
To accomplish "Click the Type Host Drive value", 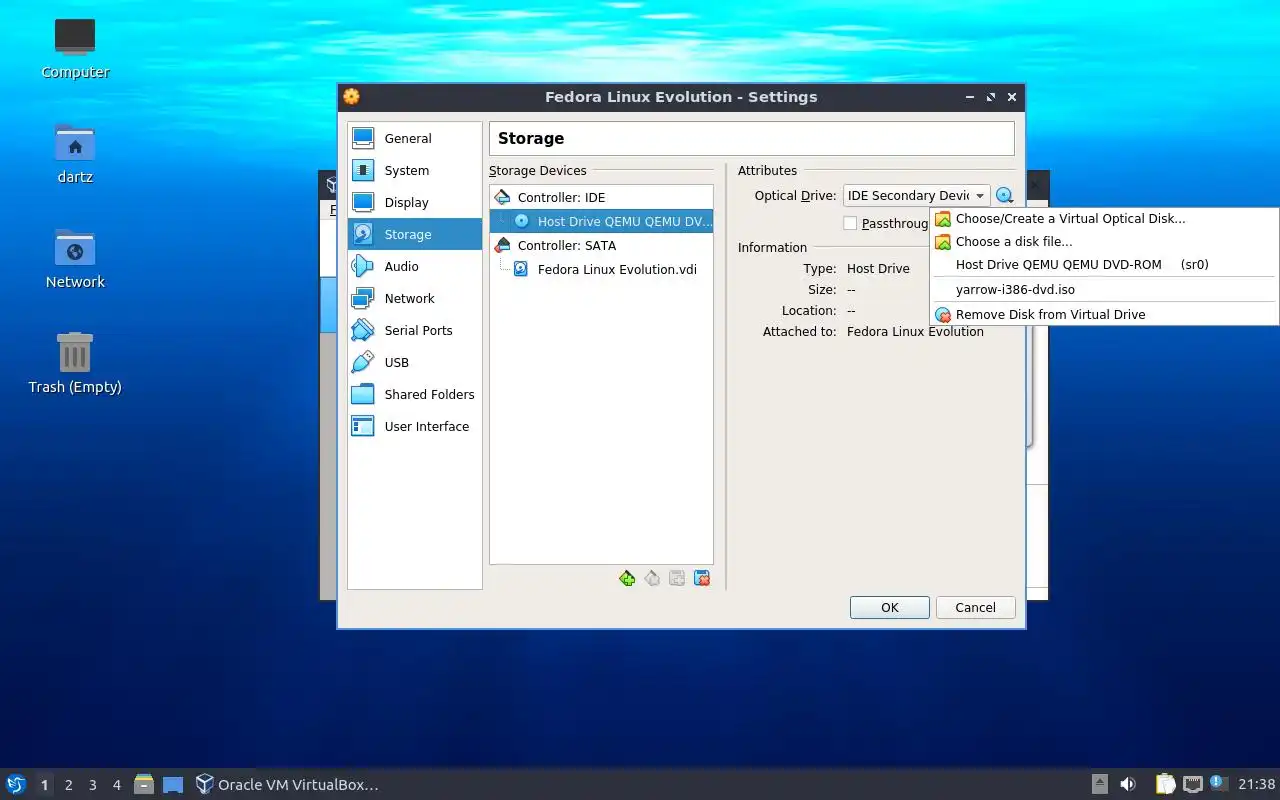I will (x=878, y=268).
